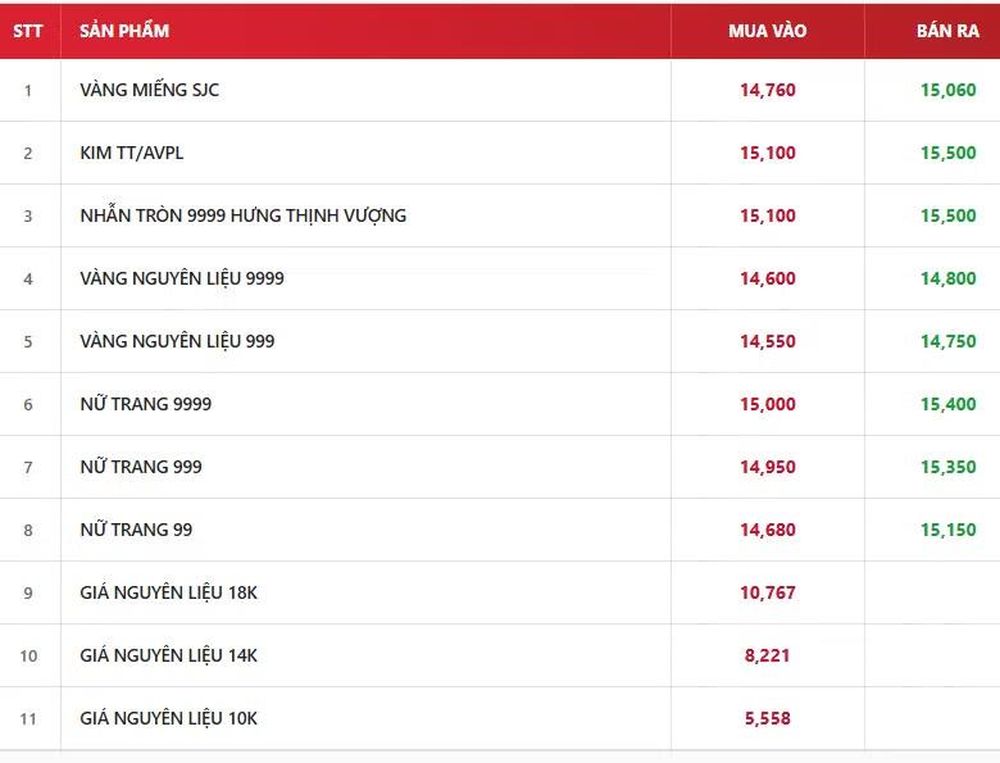
Task: Click the MUA VÀO column header
Action: point(767,31)
